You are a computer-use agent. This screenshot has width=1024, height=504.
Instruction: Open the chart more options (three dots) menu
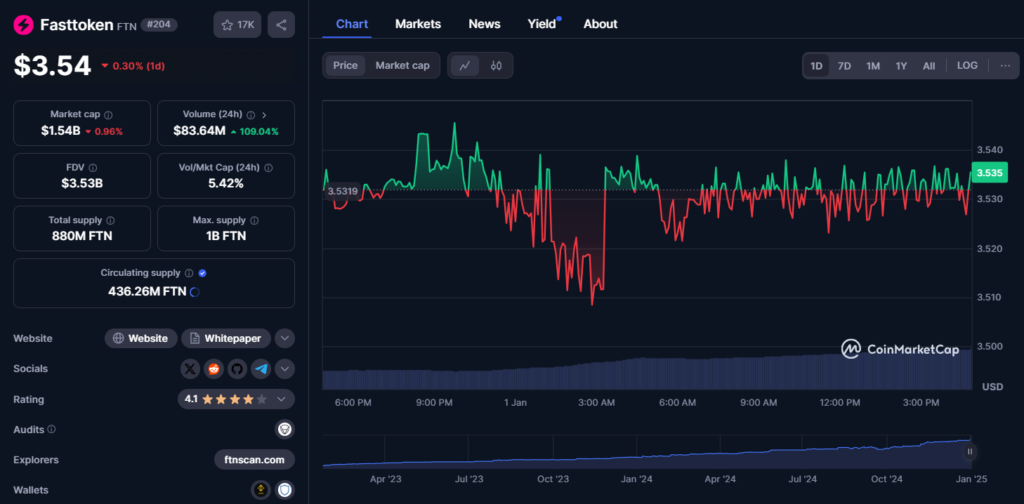tap(1004, 66)
